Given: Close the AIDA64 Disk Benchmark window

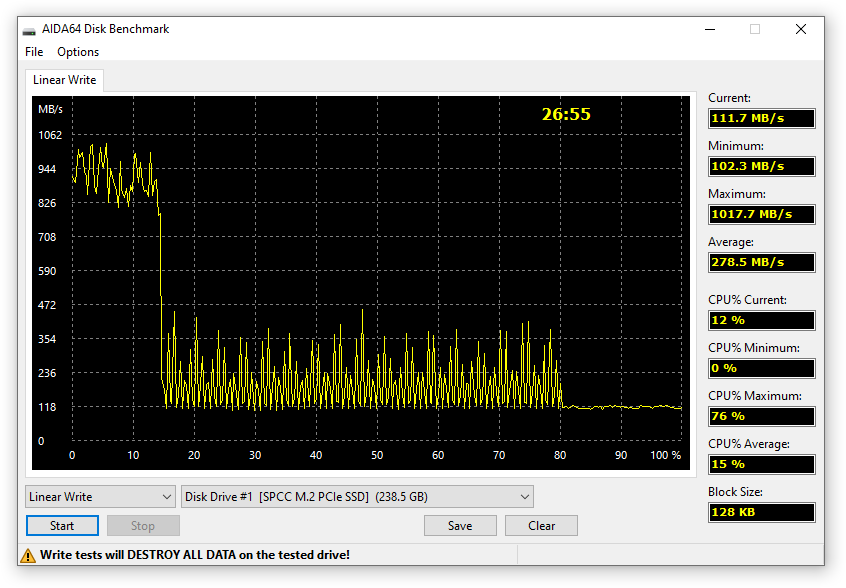Looking at the screenshot, I should pyautogui.click(x=801, y=30).
